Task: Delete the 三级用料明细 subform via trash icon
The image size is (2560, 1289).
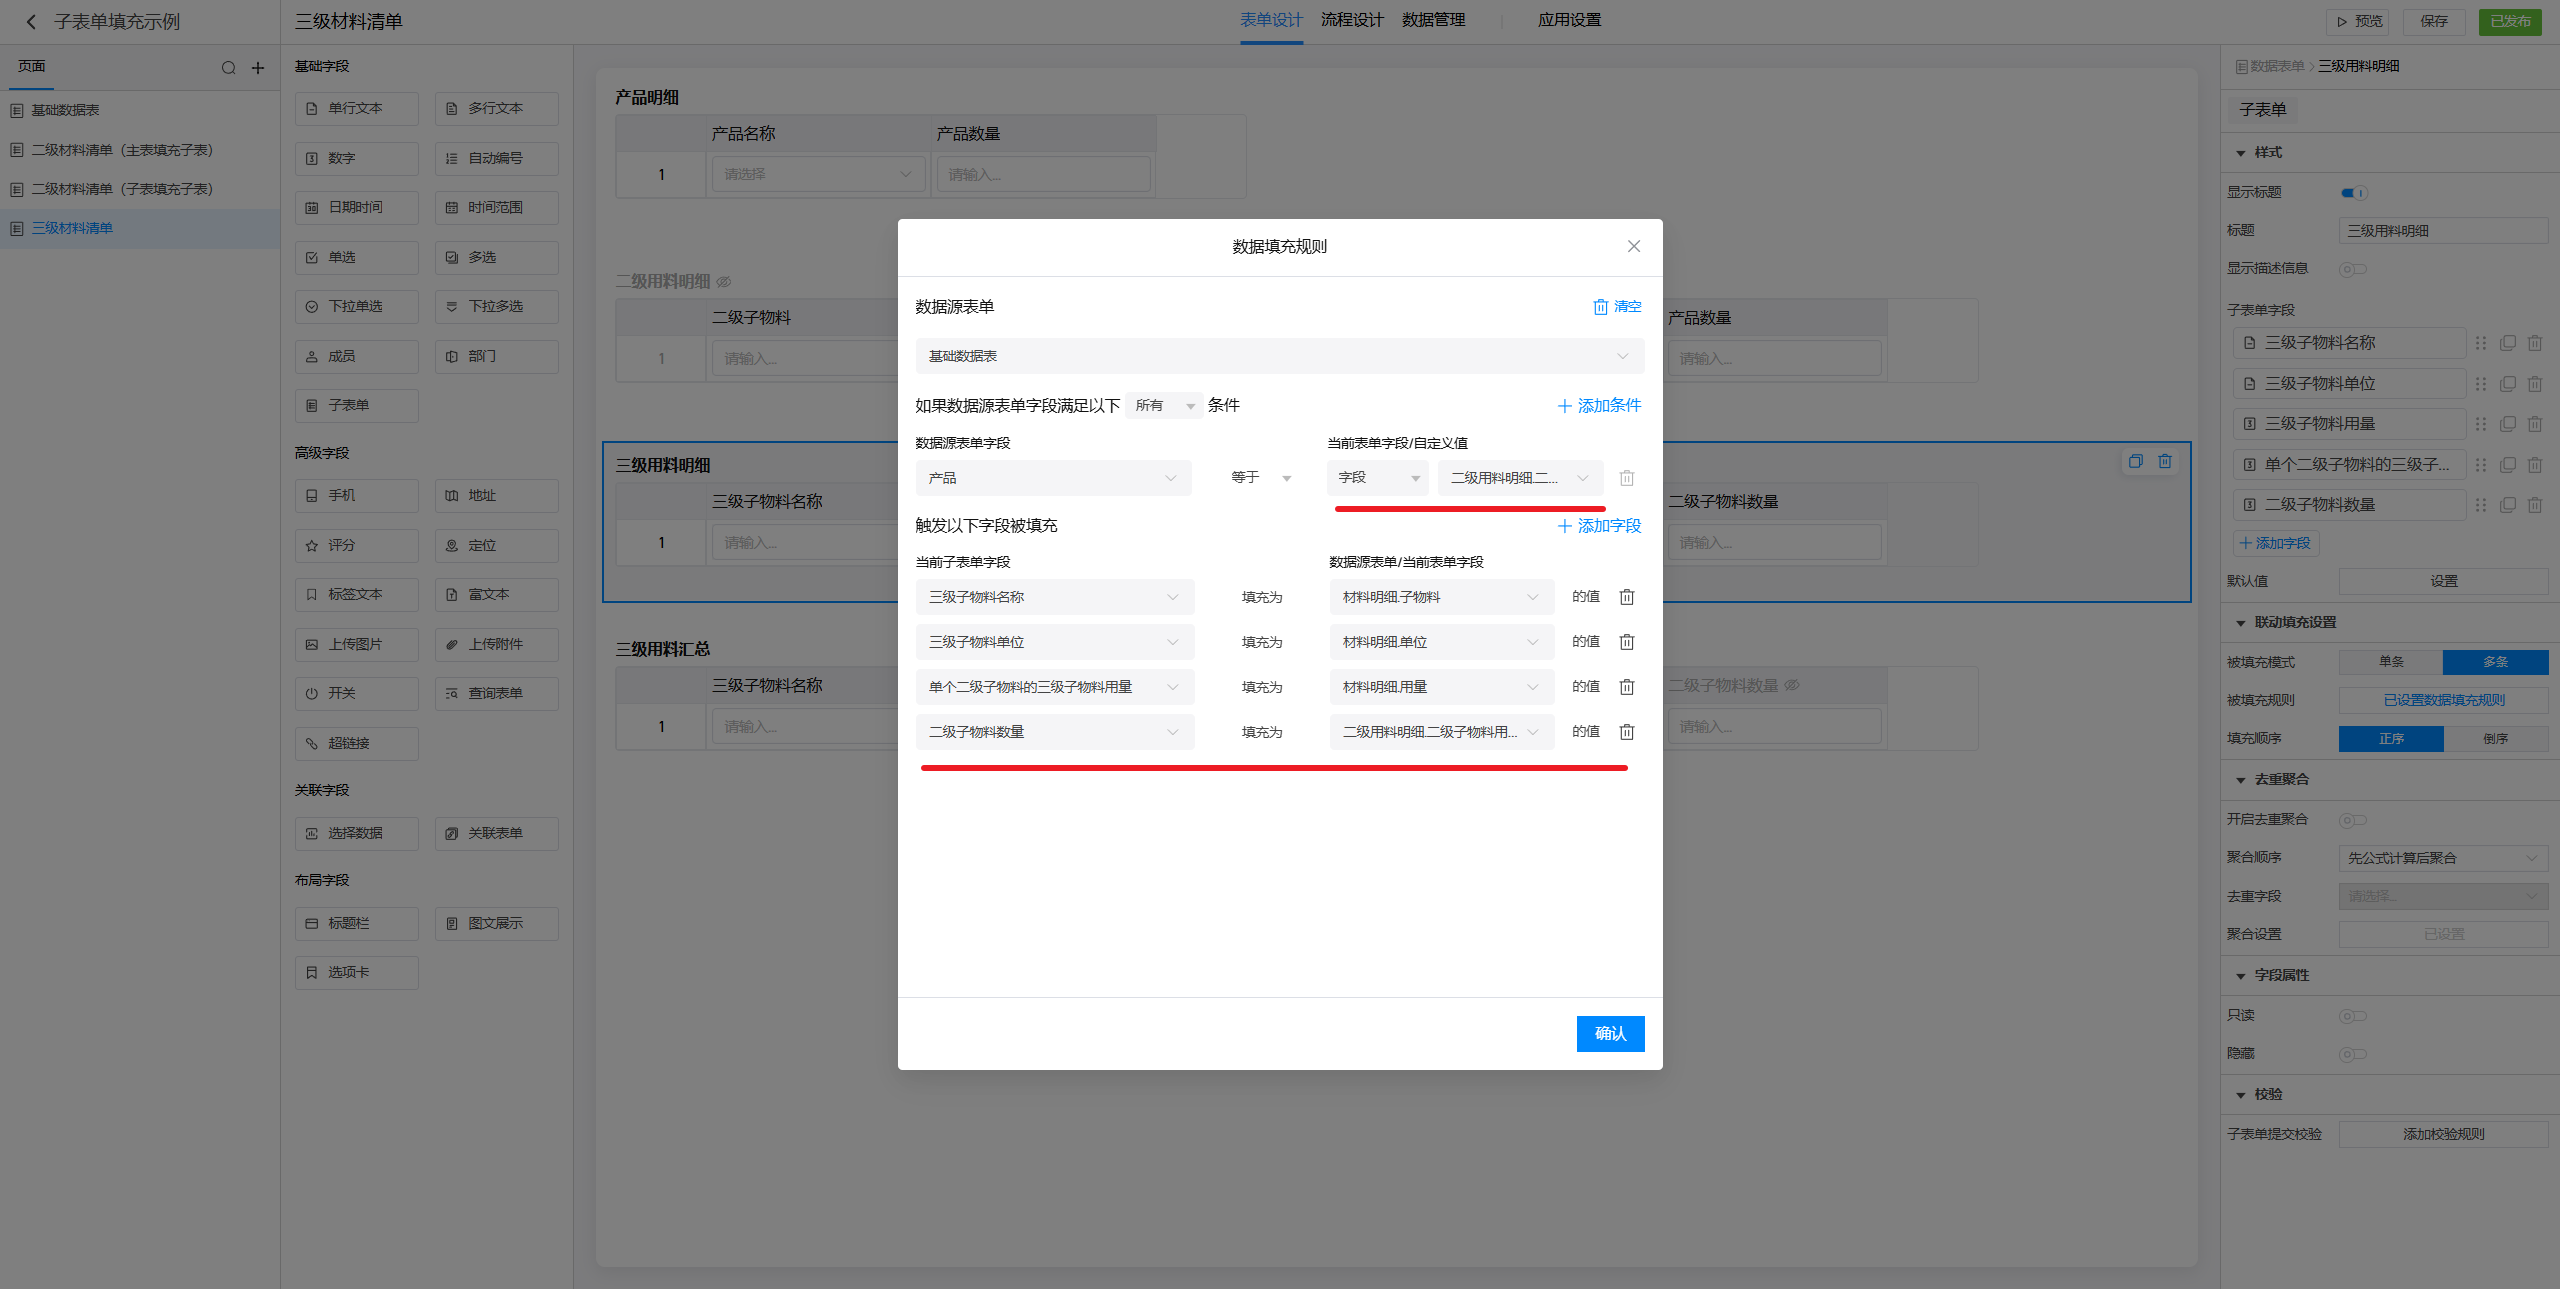Action: pyautogui.click(x=2165, y=461)
